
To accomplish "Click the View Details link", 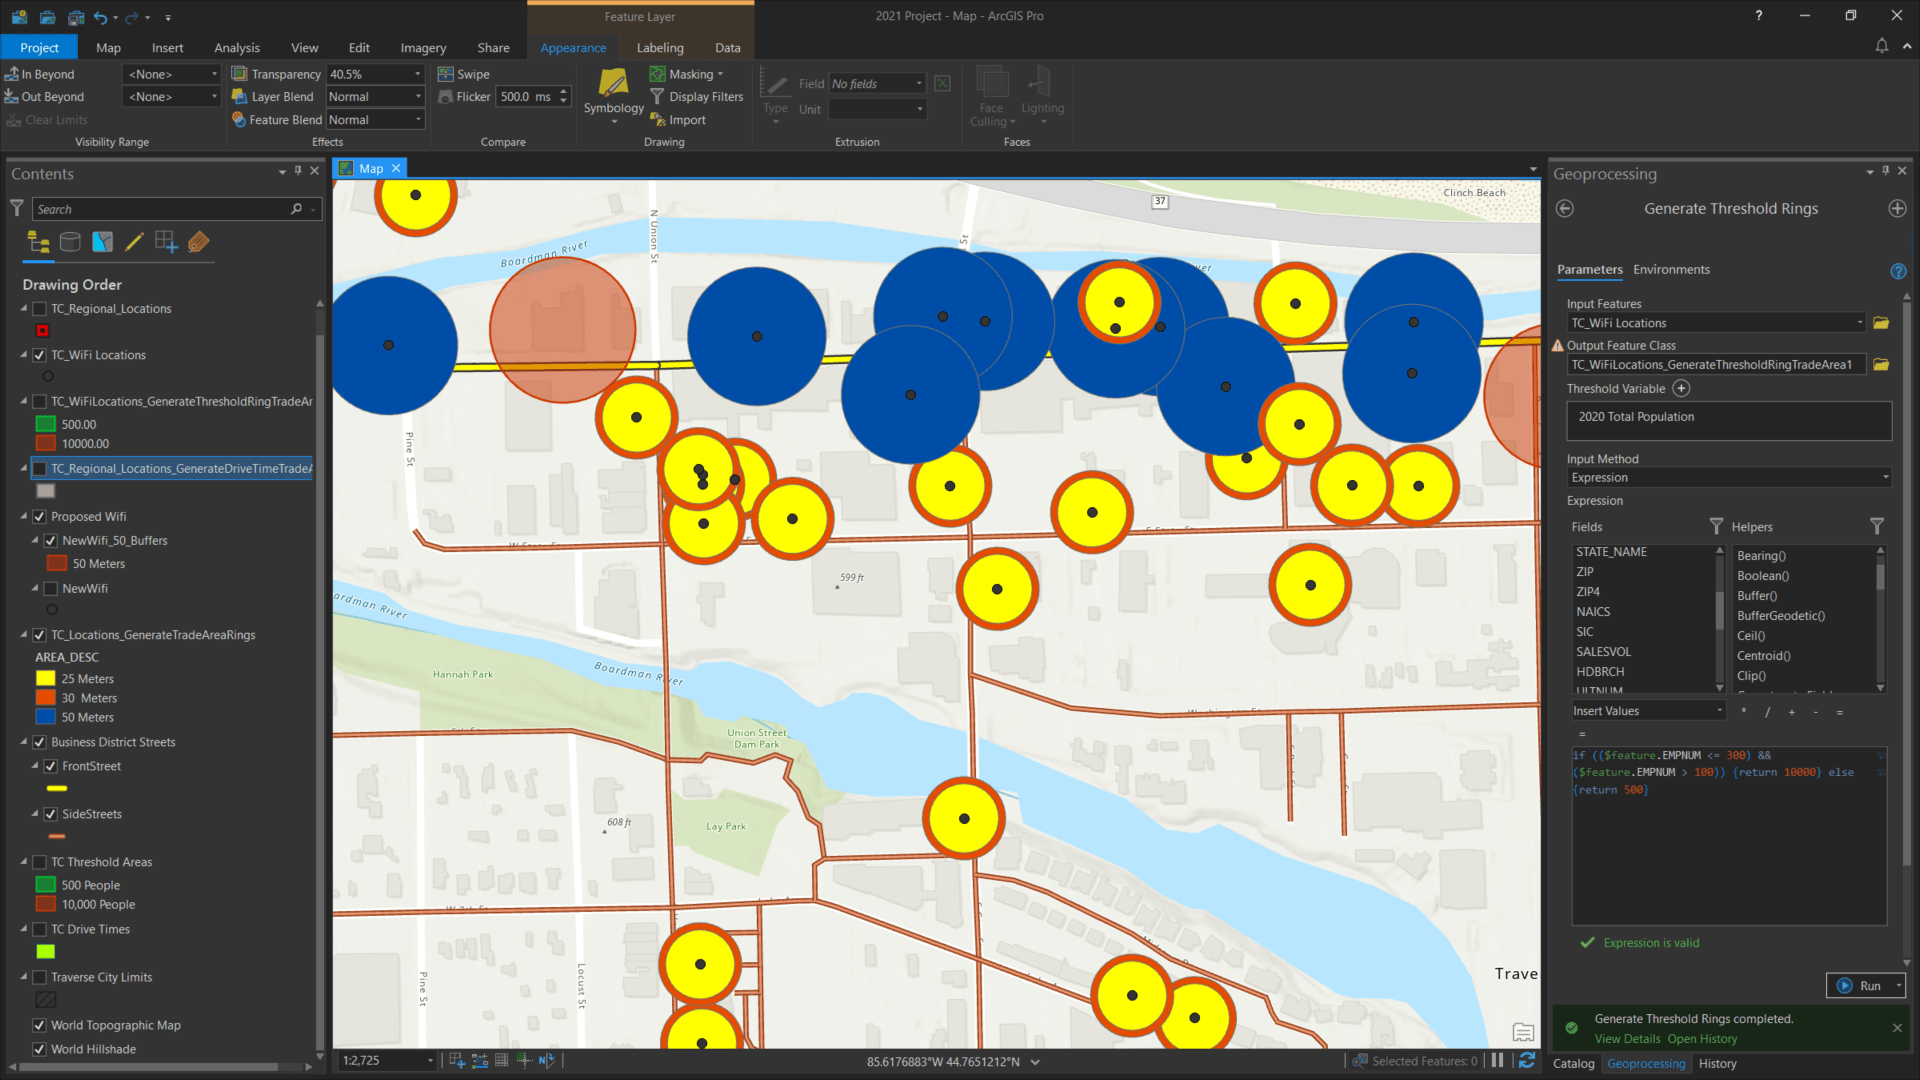I will coord(1626,1038).
